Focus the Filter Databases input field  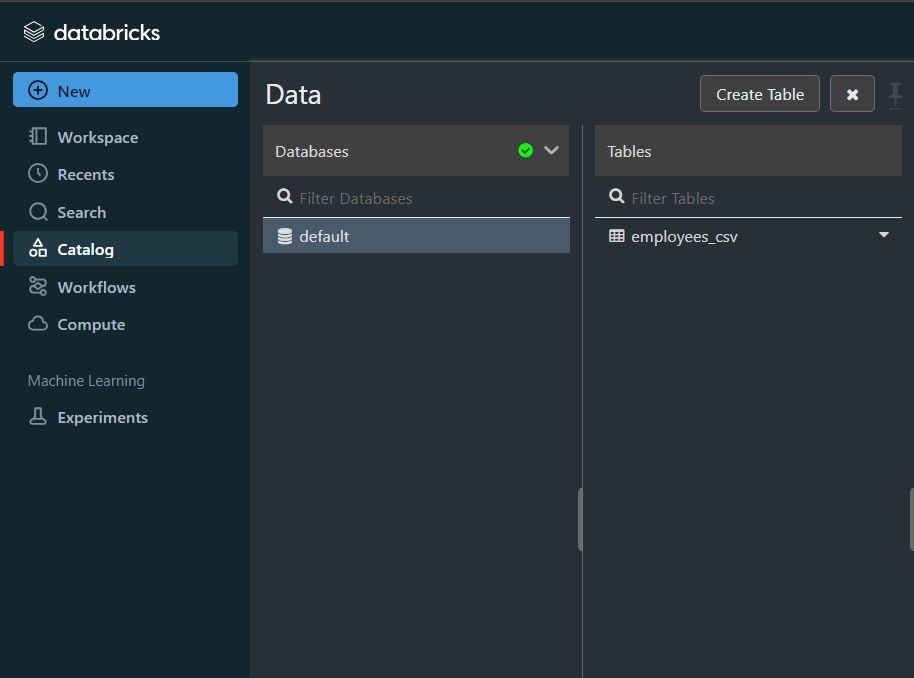(x=416, y=198)
